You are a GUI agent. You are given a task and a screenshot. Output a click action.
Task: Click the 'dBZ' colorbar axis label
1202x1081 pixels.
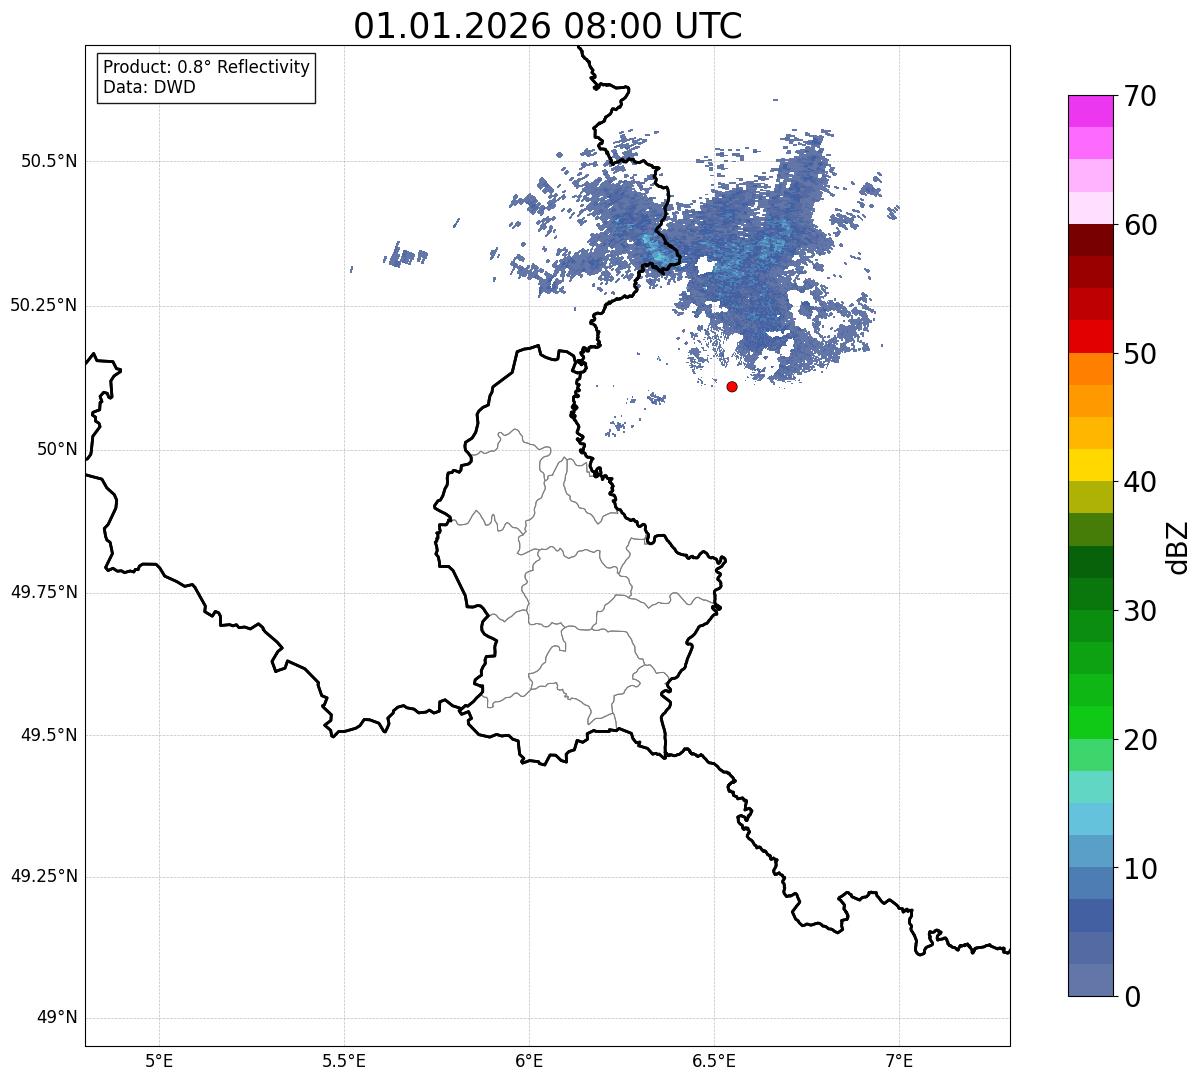pyautogui.click(x=1178, y=547)
